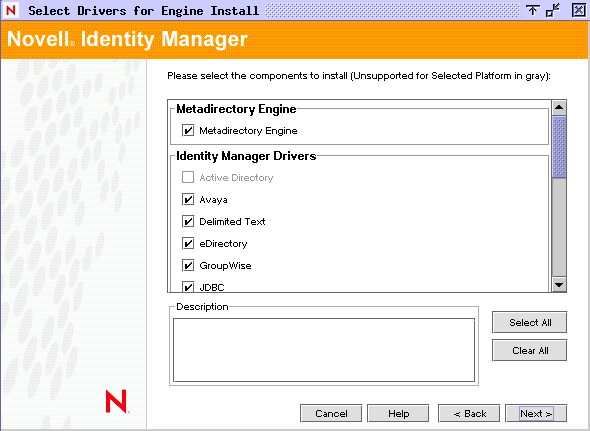Click the Identity Manager Drivers group heading

point(246,156)
